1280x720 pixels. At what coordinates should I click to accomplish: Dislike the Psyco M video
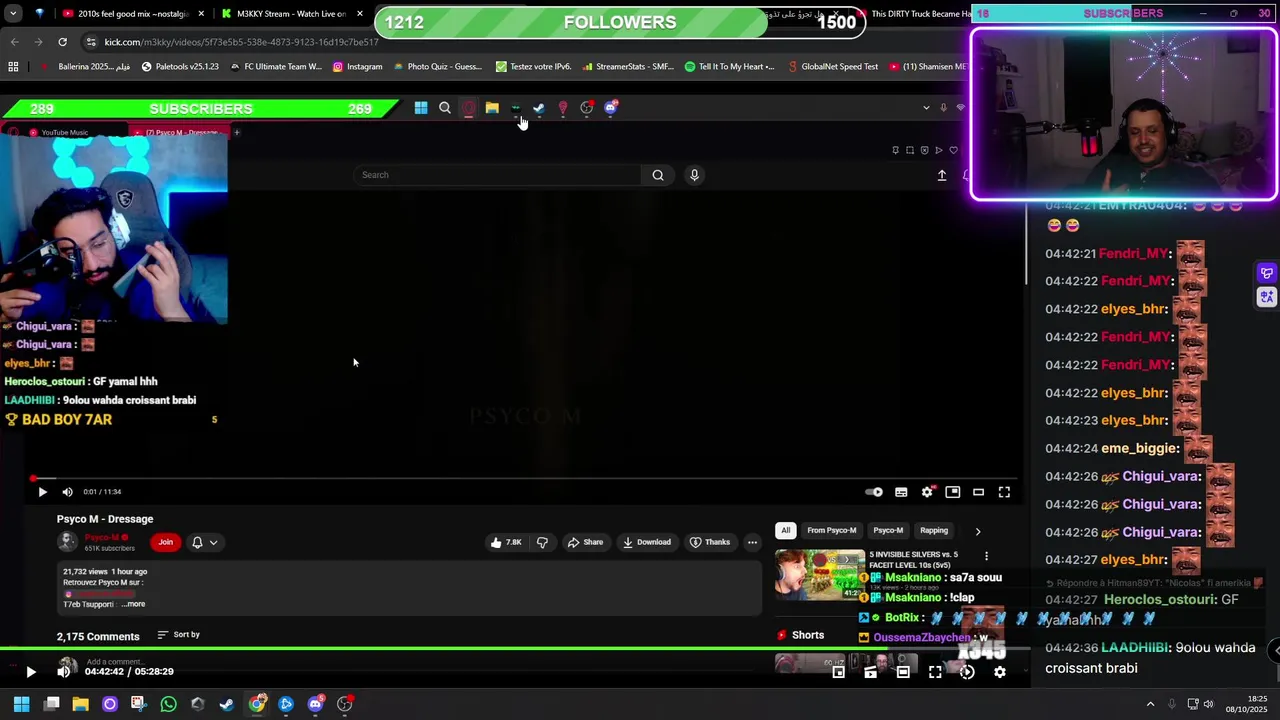[542, 542]
